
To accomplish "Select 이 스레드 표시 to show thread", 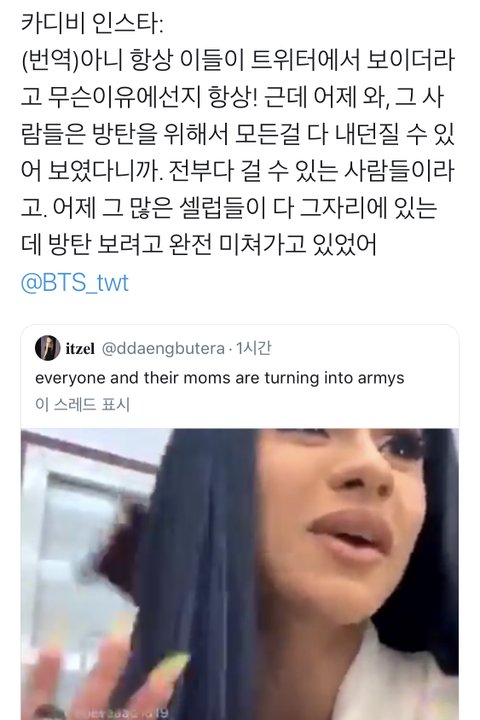I will 83,405.
